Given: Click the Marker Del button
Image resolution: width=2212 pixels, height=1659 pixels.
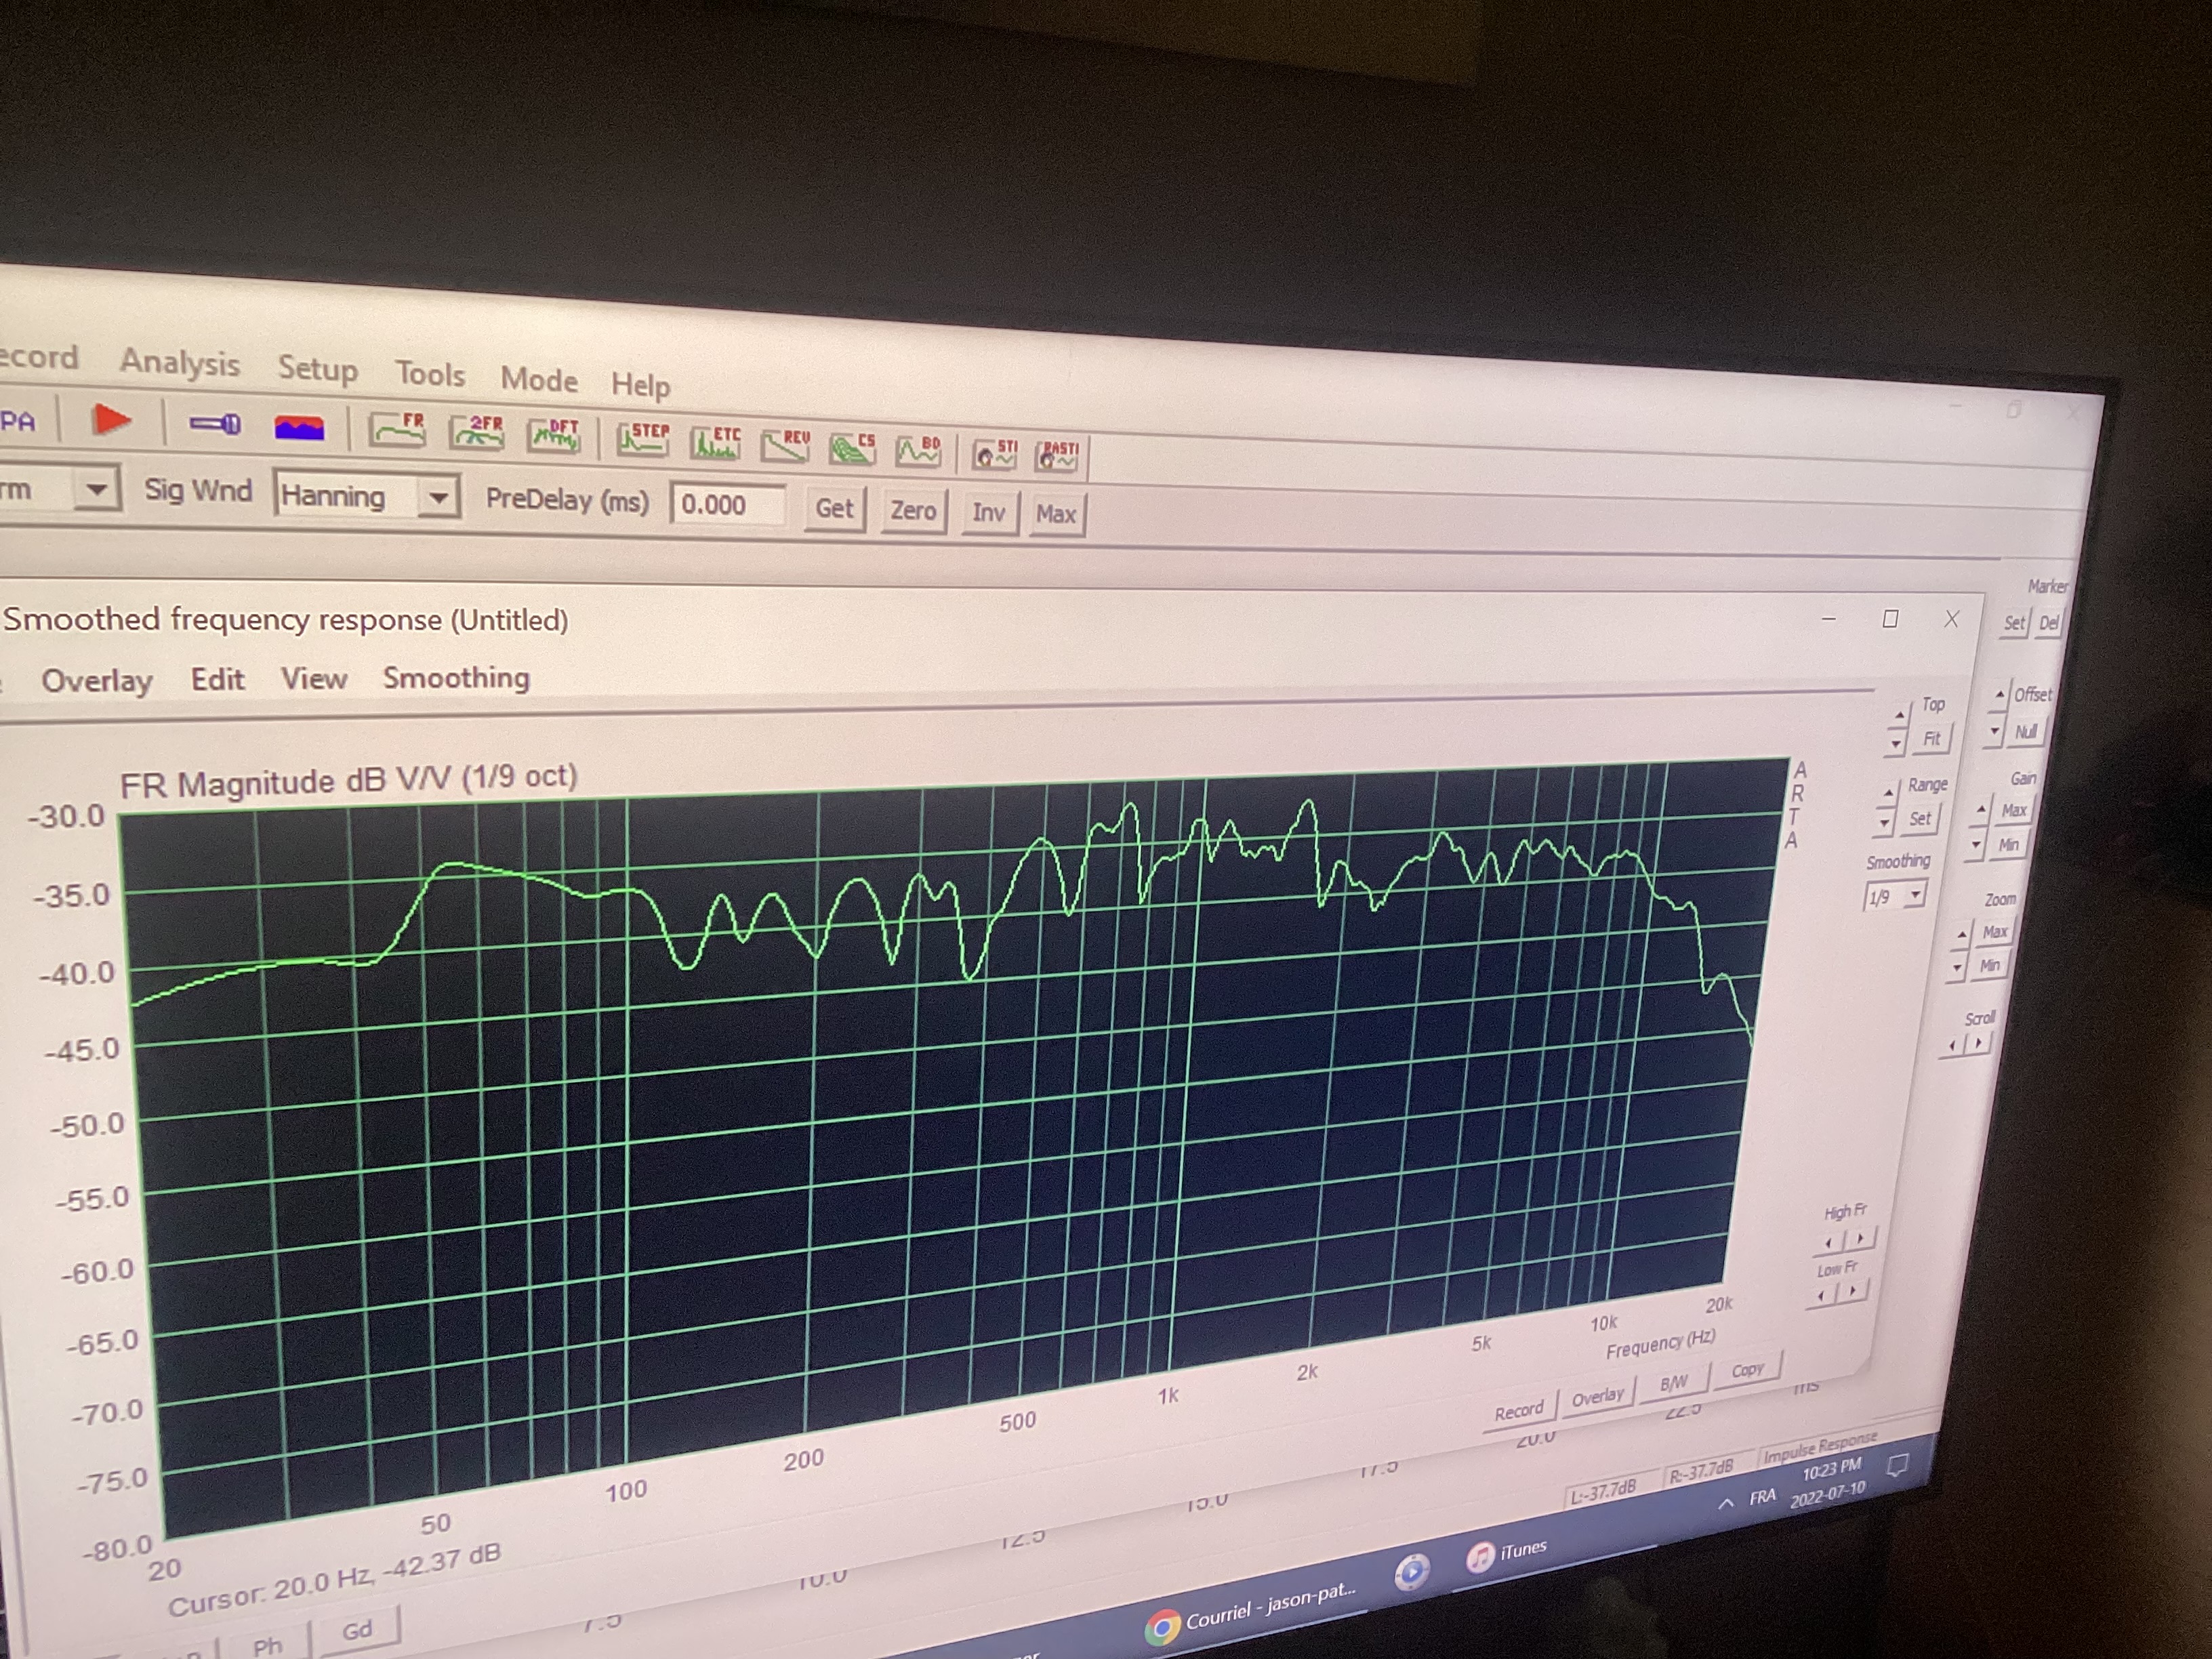Looking at the screenshot, I should tap(2049, 623).
